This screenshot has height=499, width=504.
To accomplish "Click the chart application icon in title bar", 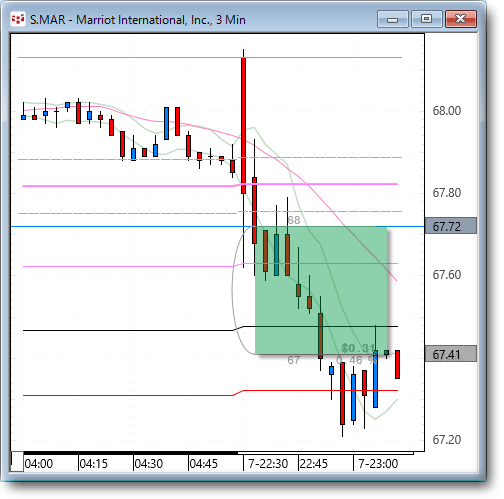I will coord(18,19).
